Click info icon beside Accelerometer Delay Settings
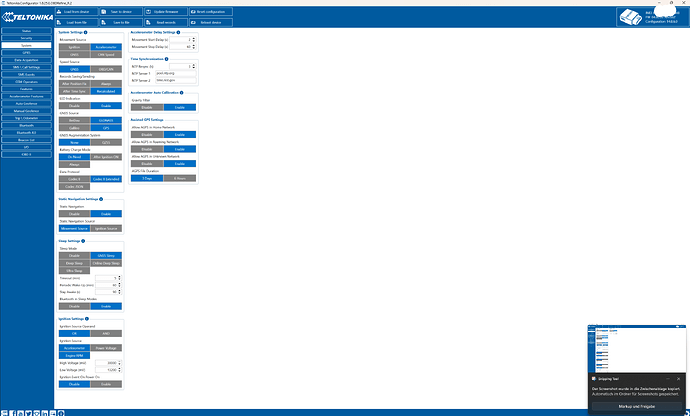Screen dimensions: 690x416 (178, 33)
